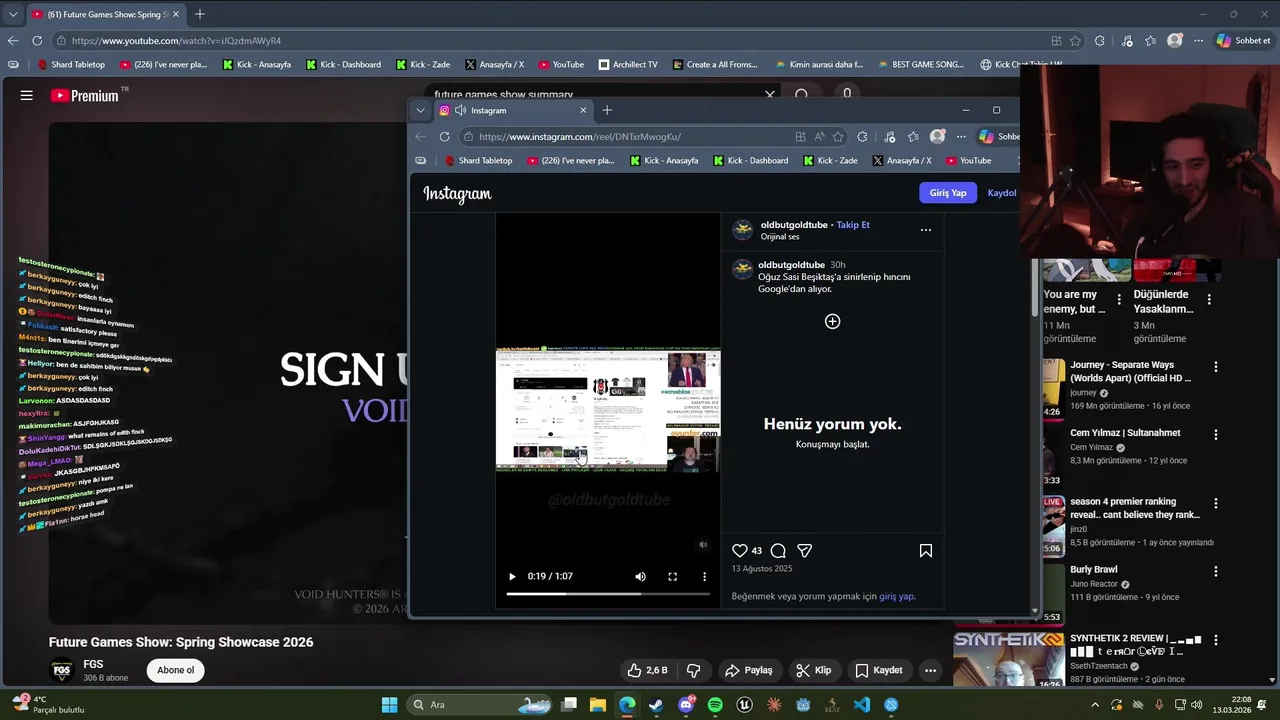Open Spotify from the taskbar

[715, 705]
